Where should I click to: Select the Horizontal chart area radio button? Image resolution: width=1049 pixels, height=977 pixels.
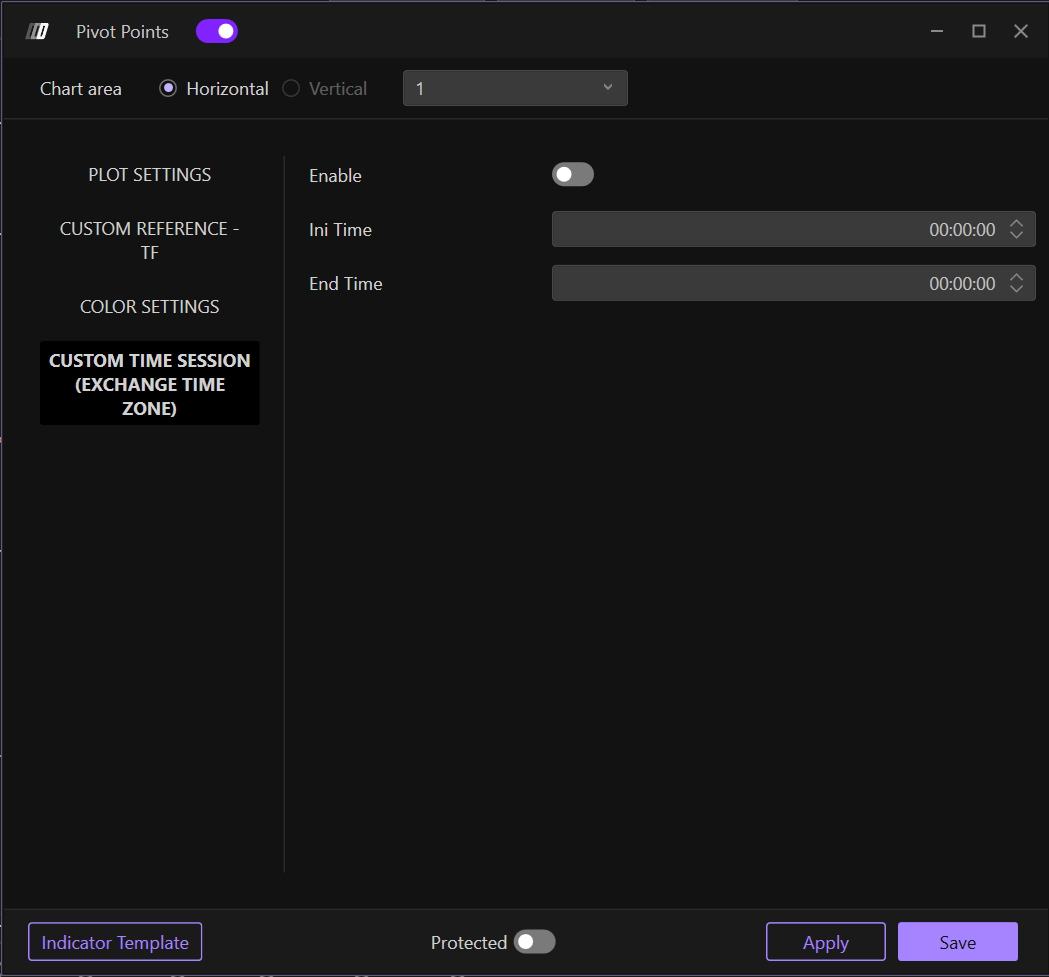[168, 88]
